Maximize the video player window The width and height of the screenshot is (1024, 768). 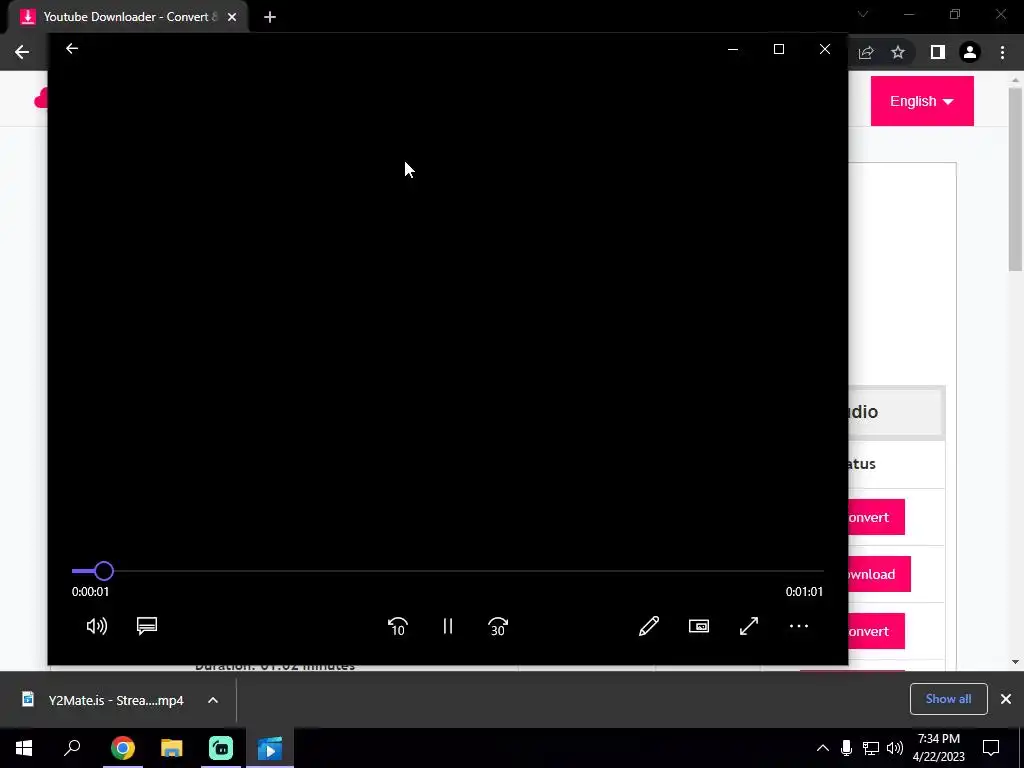778,49
